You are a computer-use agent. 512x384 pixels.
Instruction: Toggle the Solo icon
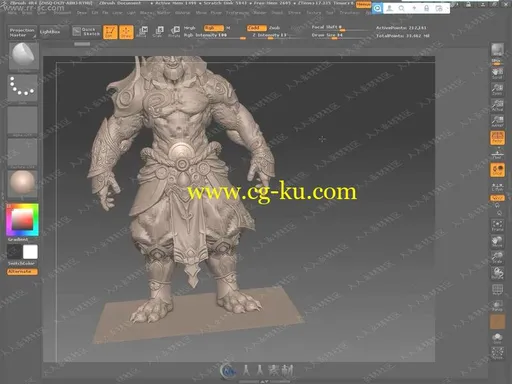point(497,338)
